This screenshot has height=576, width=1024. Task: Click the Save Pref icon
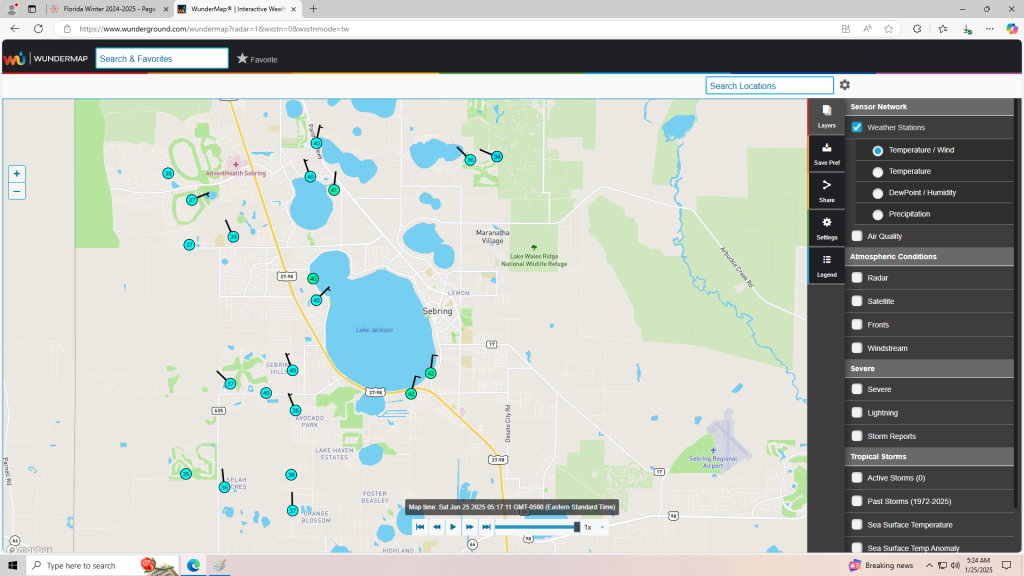tap(826, 153)
